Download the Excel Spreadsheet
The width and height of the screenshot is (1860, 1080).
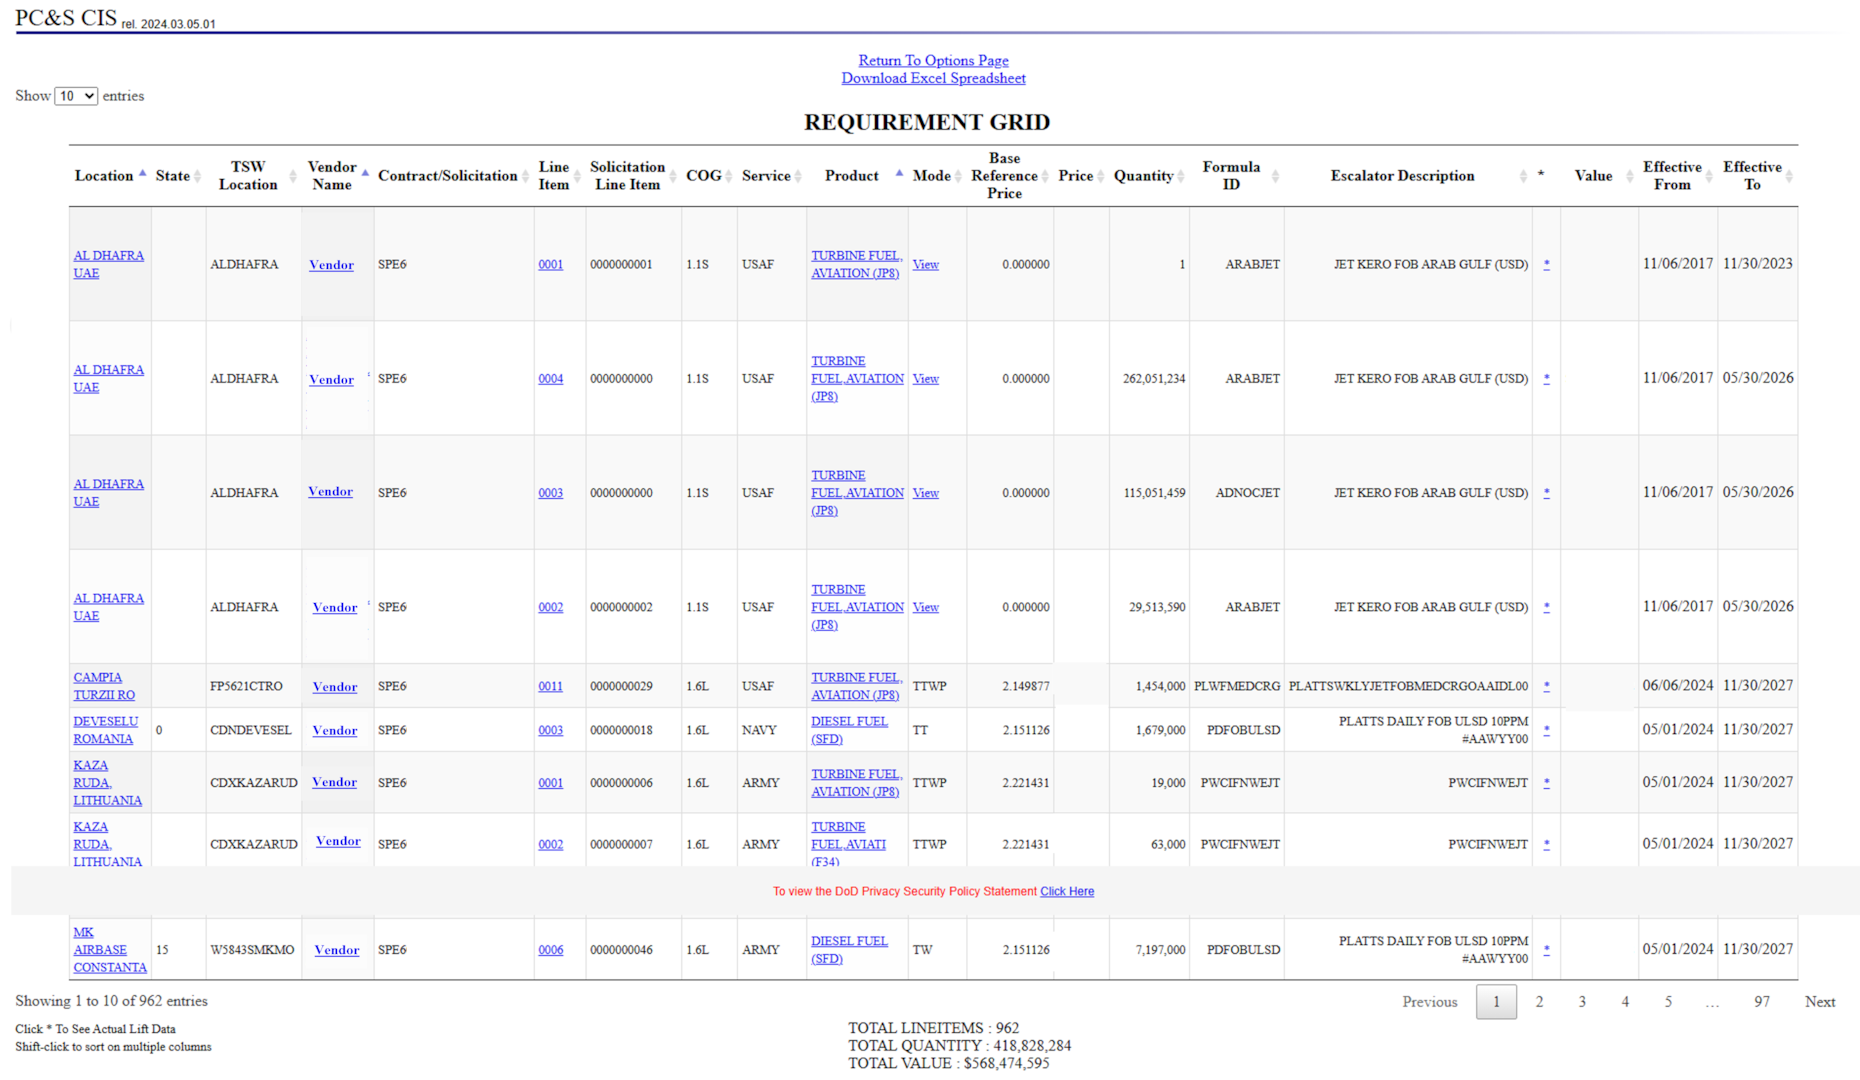point(933,78)
